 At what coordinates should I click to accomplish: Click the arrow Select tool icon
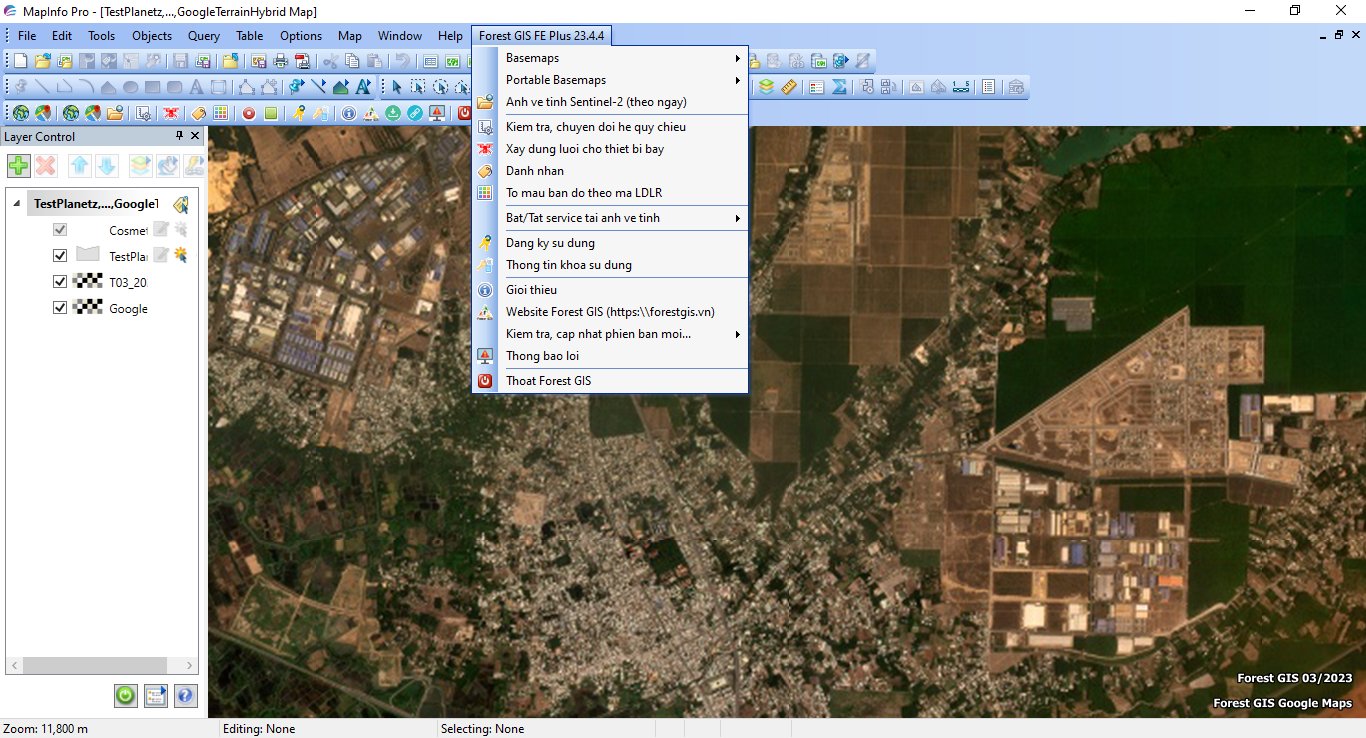(397, 87)
